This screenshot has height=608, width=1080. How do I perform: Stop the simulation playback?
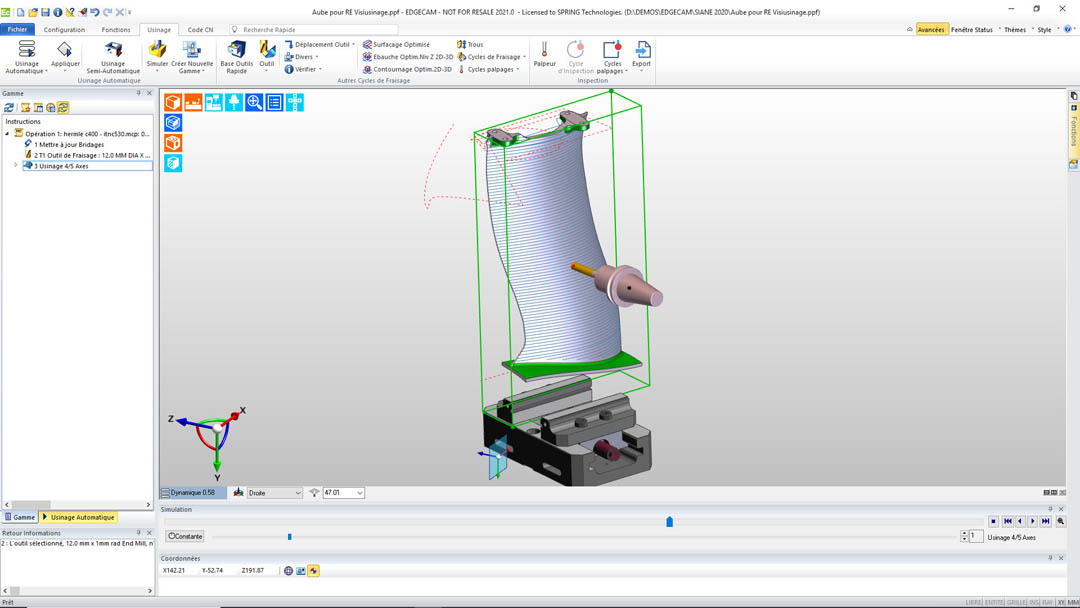pyautogui.click(x=993, y=521)
